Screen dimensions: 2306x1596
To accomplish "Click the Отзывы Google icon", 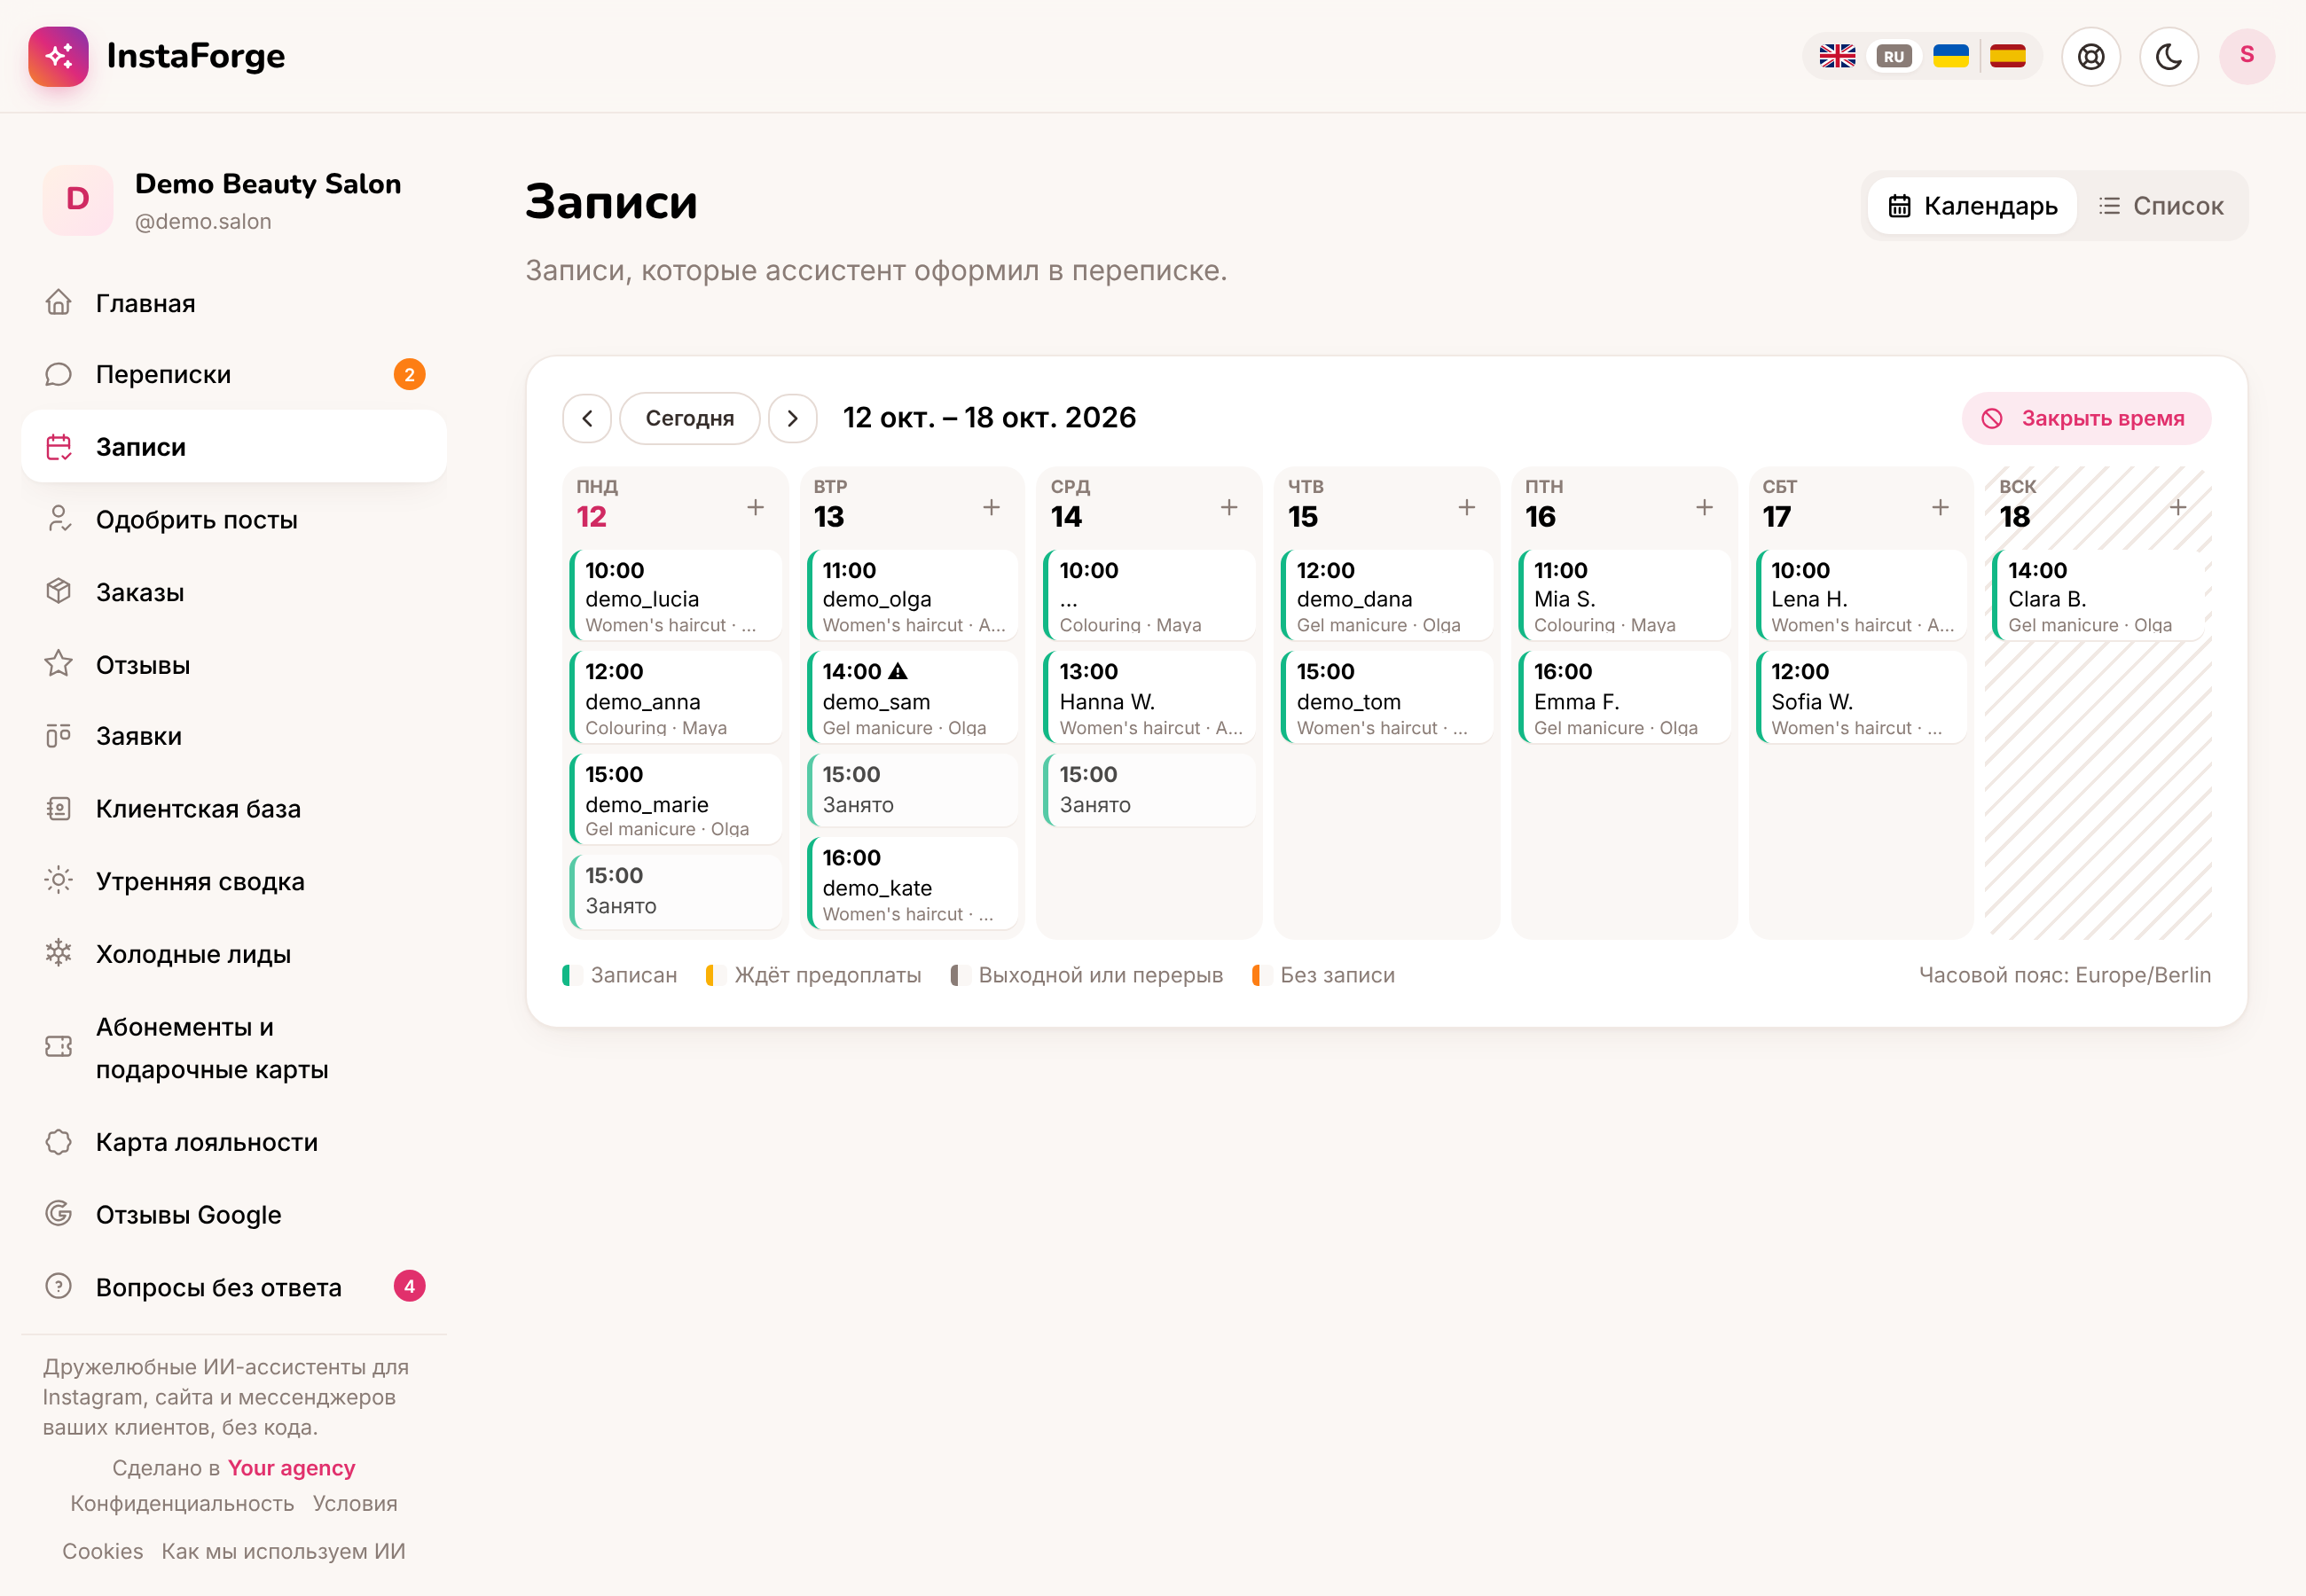I will pyautogui.click(x=59, y=1214).
